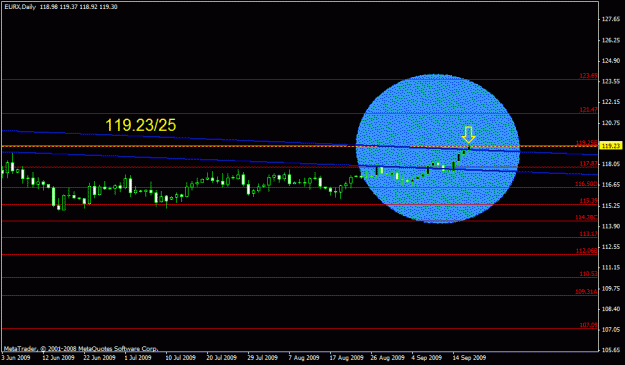Click the 111.15 price axis label

[611, 267]
